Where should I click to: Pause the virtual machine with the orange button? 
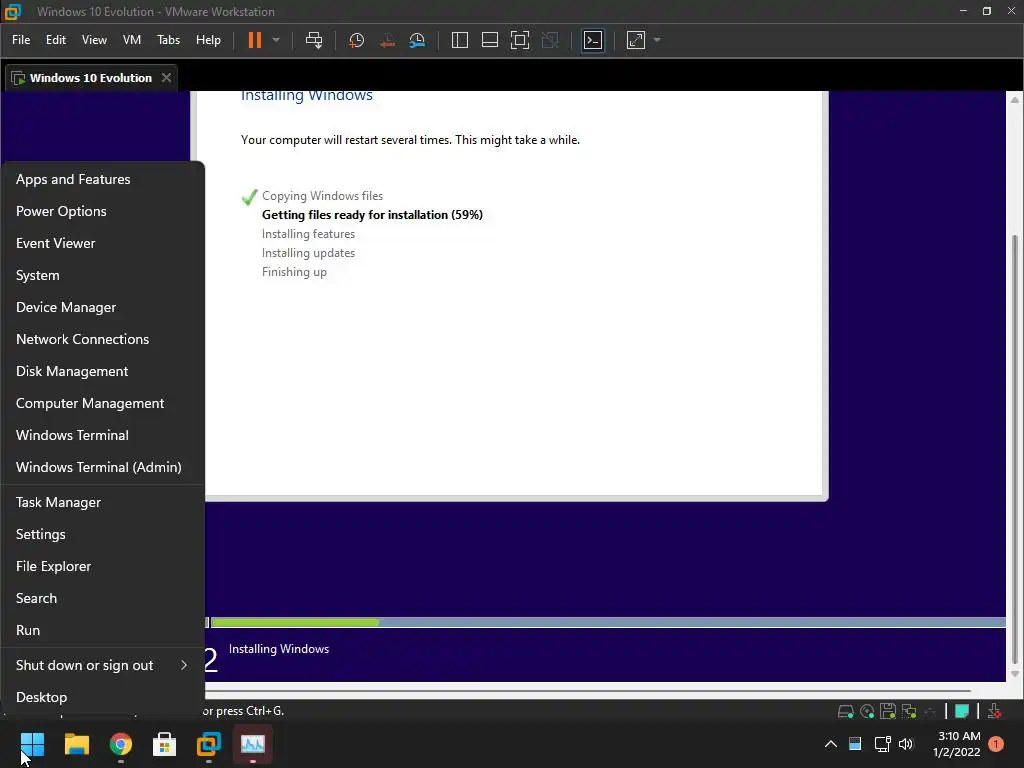pyautogui.click(x=255, y=40)
